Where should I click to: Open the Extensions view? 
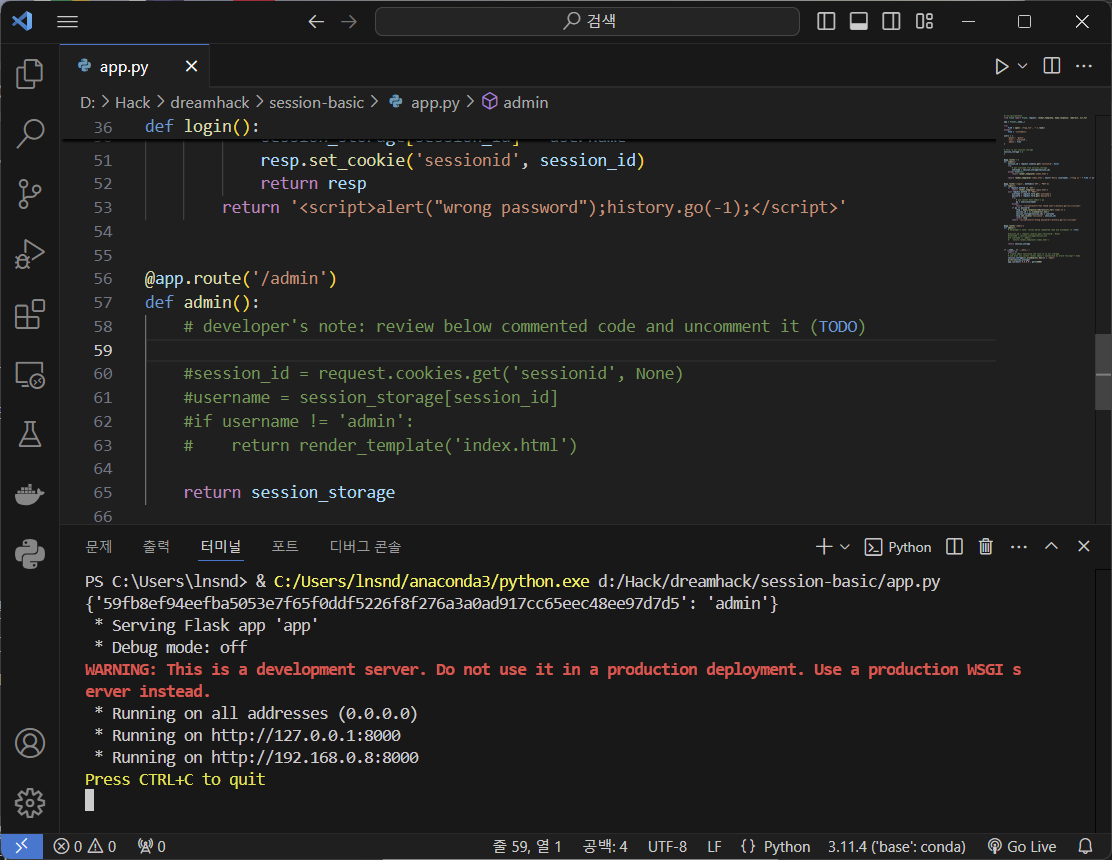[30, 314]
